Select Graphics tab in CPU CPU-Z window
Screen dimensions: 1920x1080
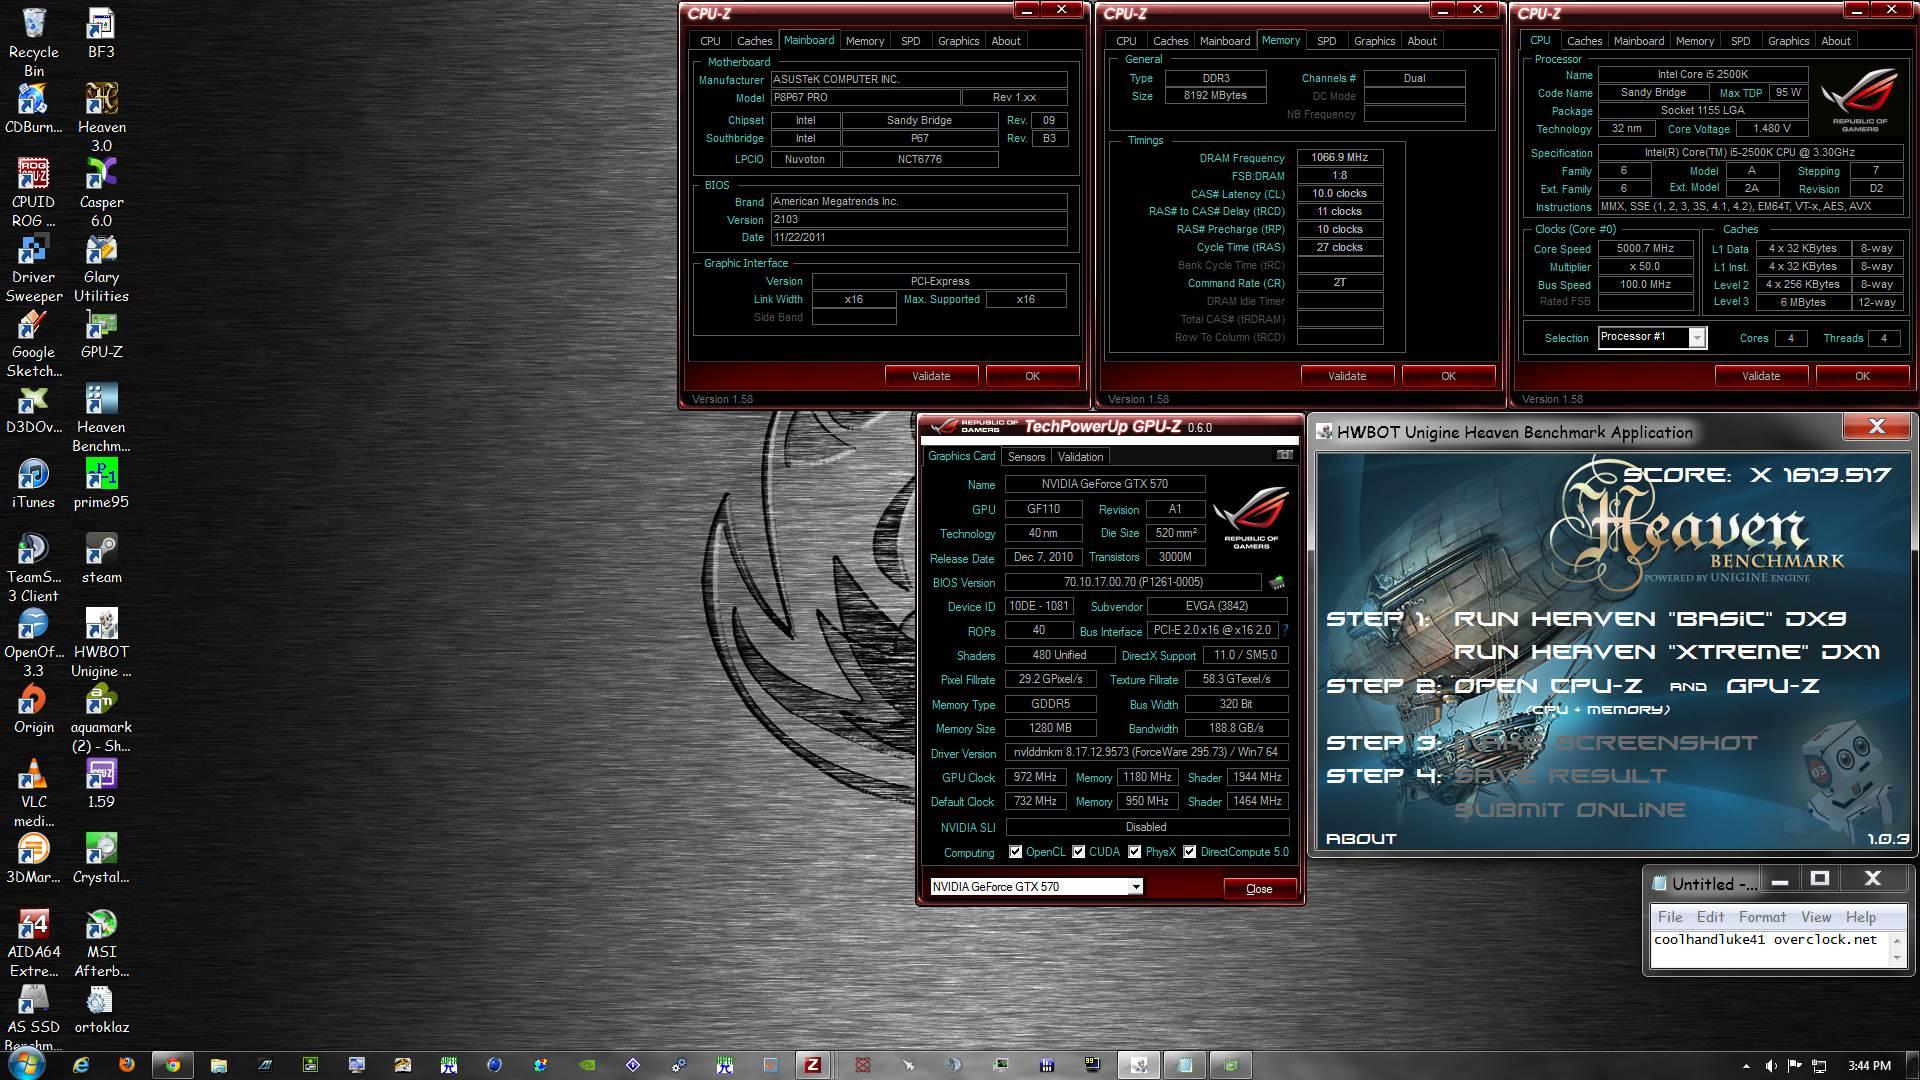click(1788, 41)
